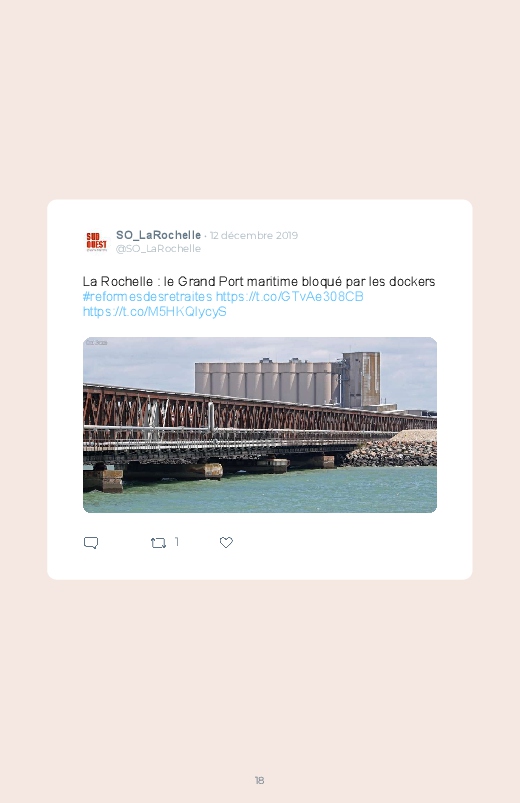This screenshot has width=520, height=803.
Task: Click the rock breakwater in the photo
Action: coord(391,451)
